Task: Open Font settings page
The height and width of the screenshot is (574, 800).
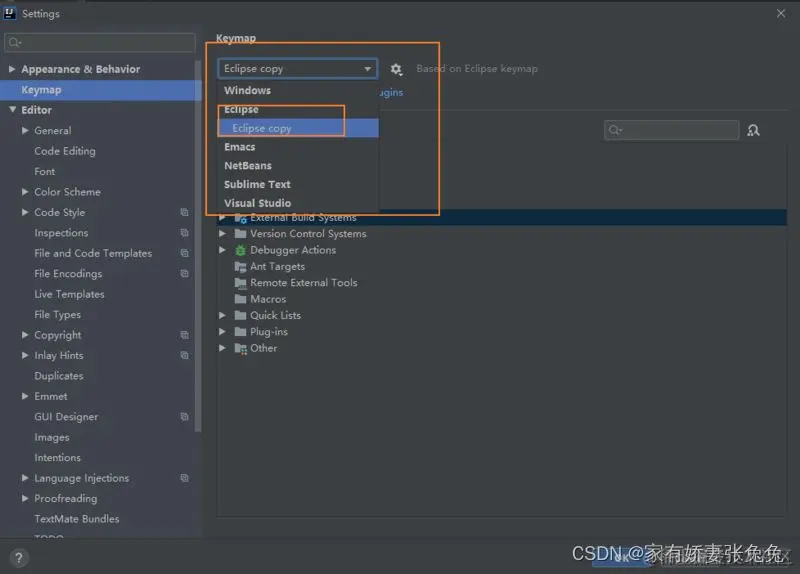Action: 44,171
